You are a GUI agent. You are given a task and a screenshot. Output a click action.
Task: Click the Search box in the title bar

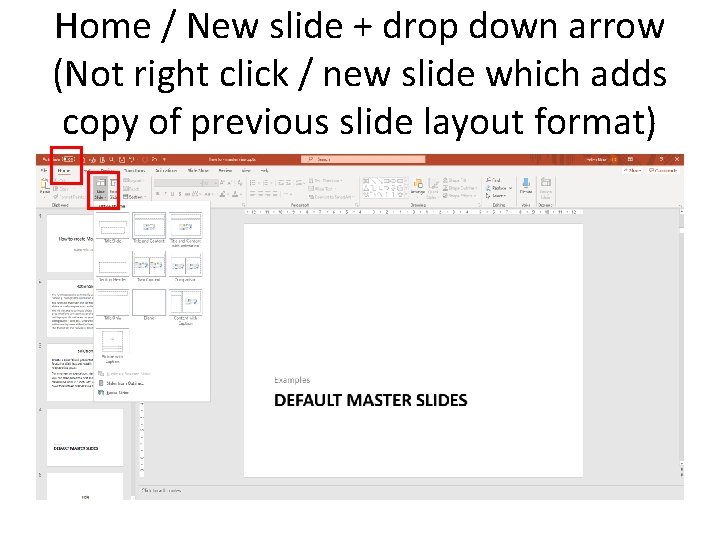(x=363, y=159)
